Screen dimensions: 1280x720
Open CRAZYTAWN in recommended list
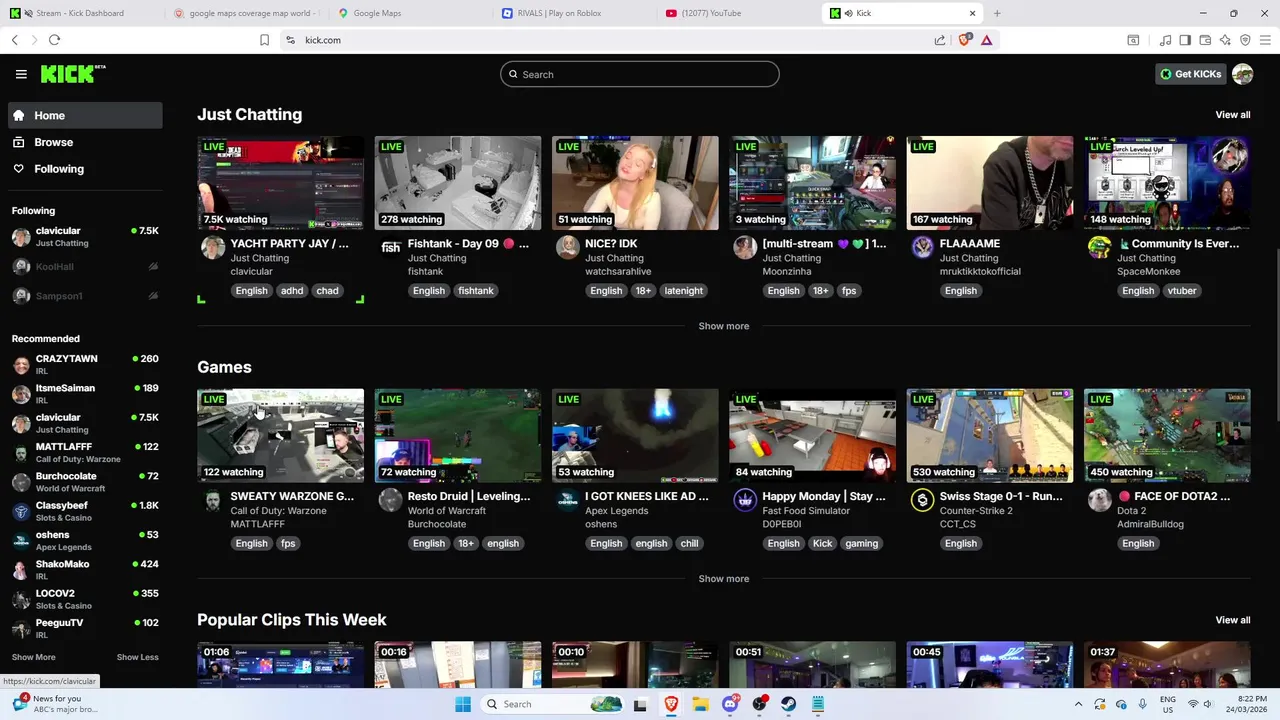tap(85, 364)
